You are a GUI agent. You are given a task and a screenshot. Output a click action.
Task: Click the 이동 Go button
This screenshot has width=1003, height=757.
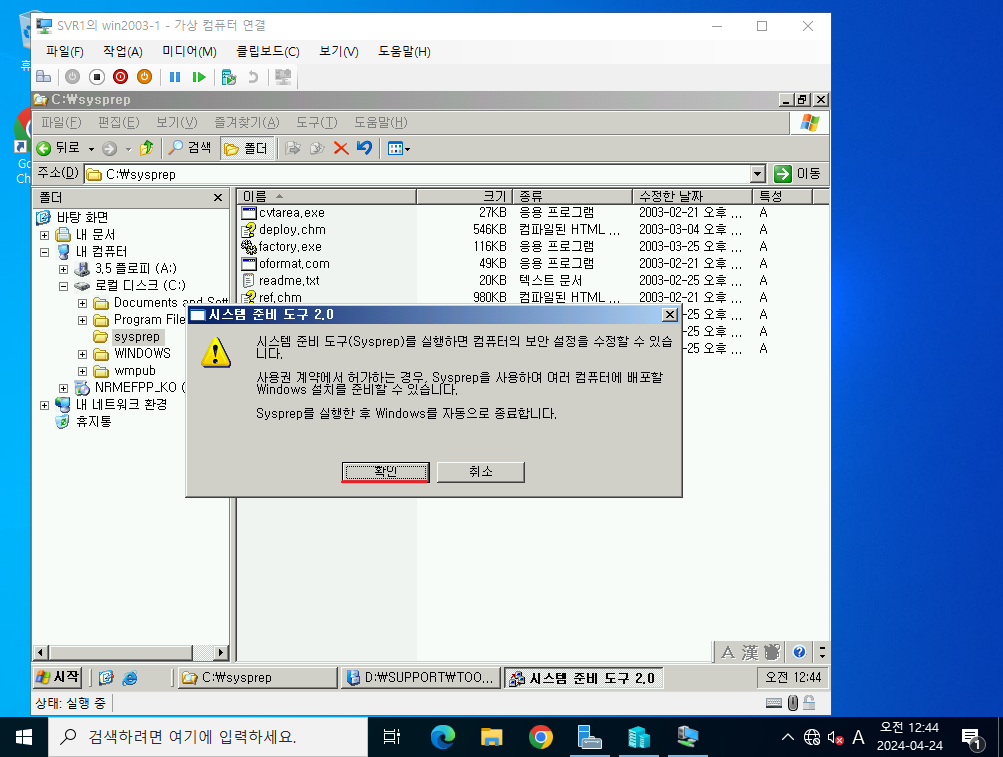click(797, 174)
